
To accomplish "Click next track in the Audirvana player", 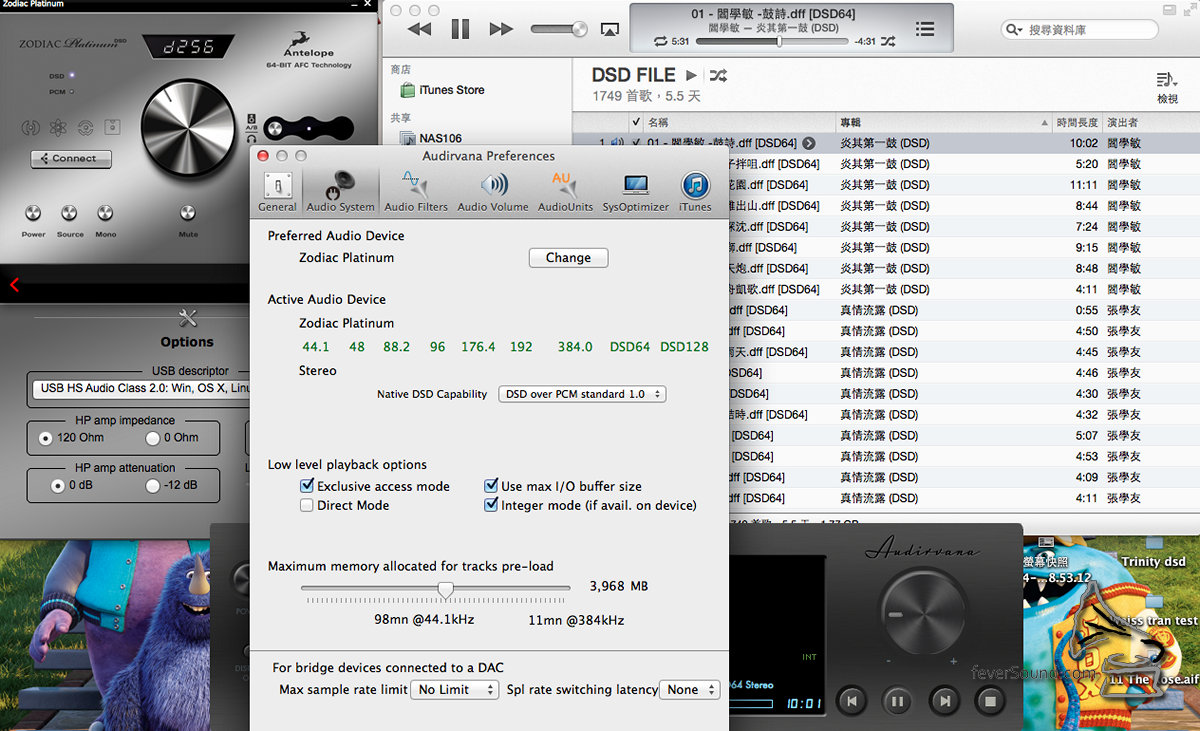I will 943,701.
